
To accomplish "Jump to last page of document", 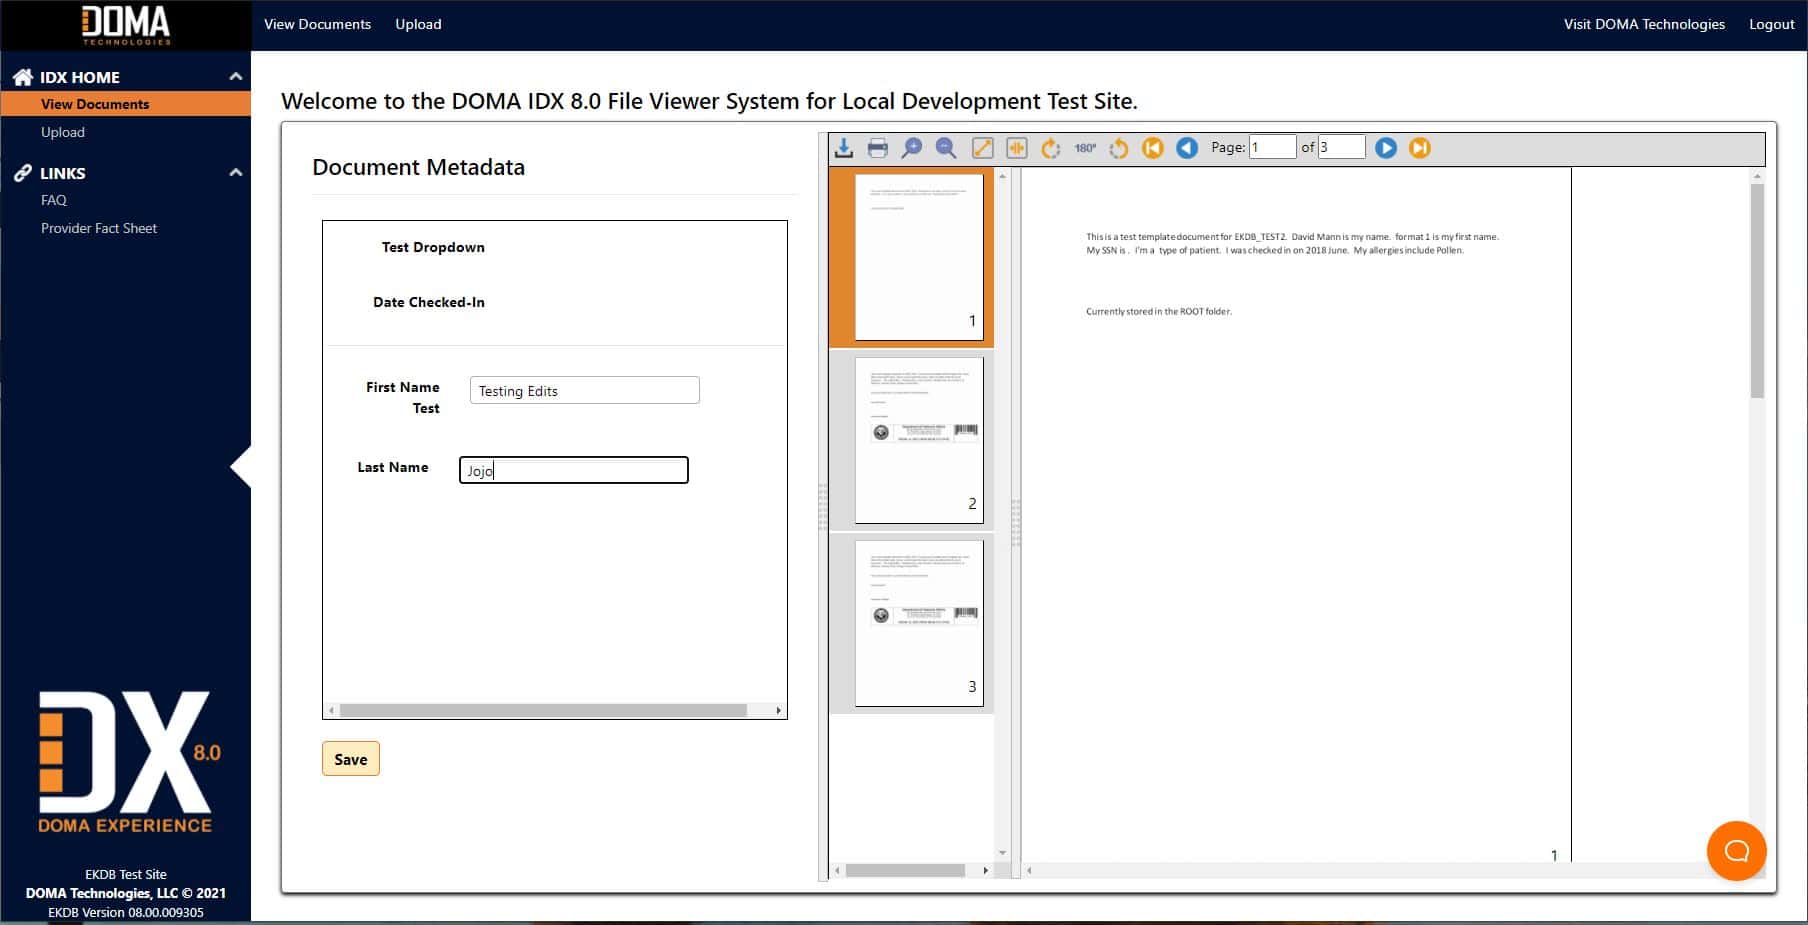I will (1420, 148).
